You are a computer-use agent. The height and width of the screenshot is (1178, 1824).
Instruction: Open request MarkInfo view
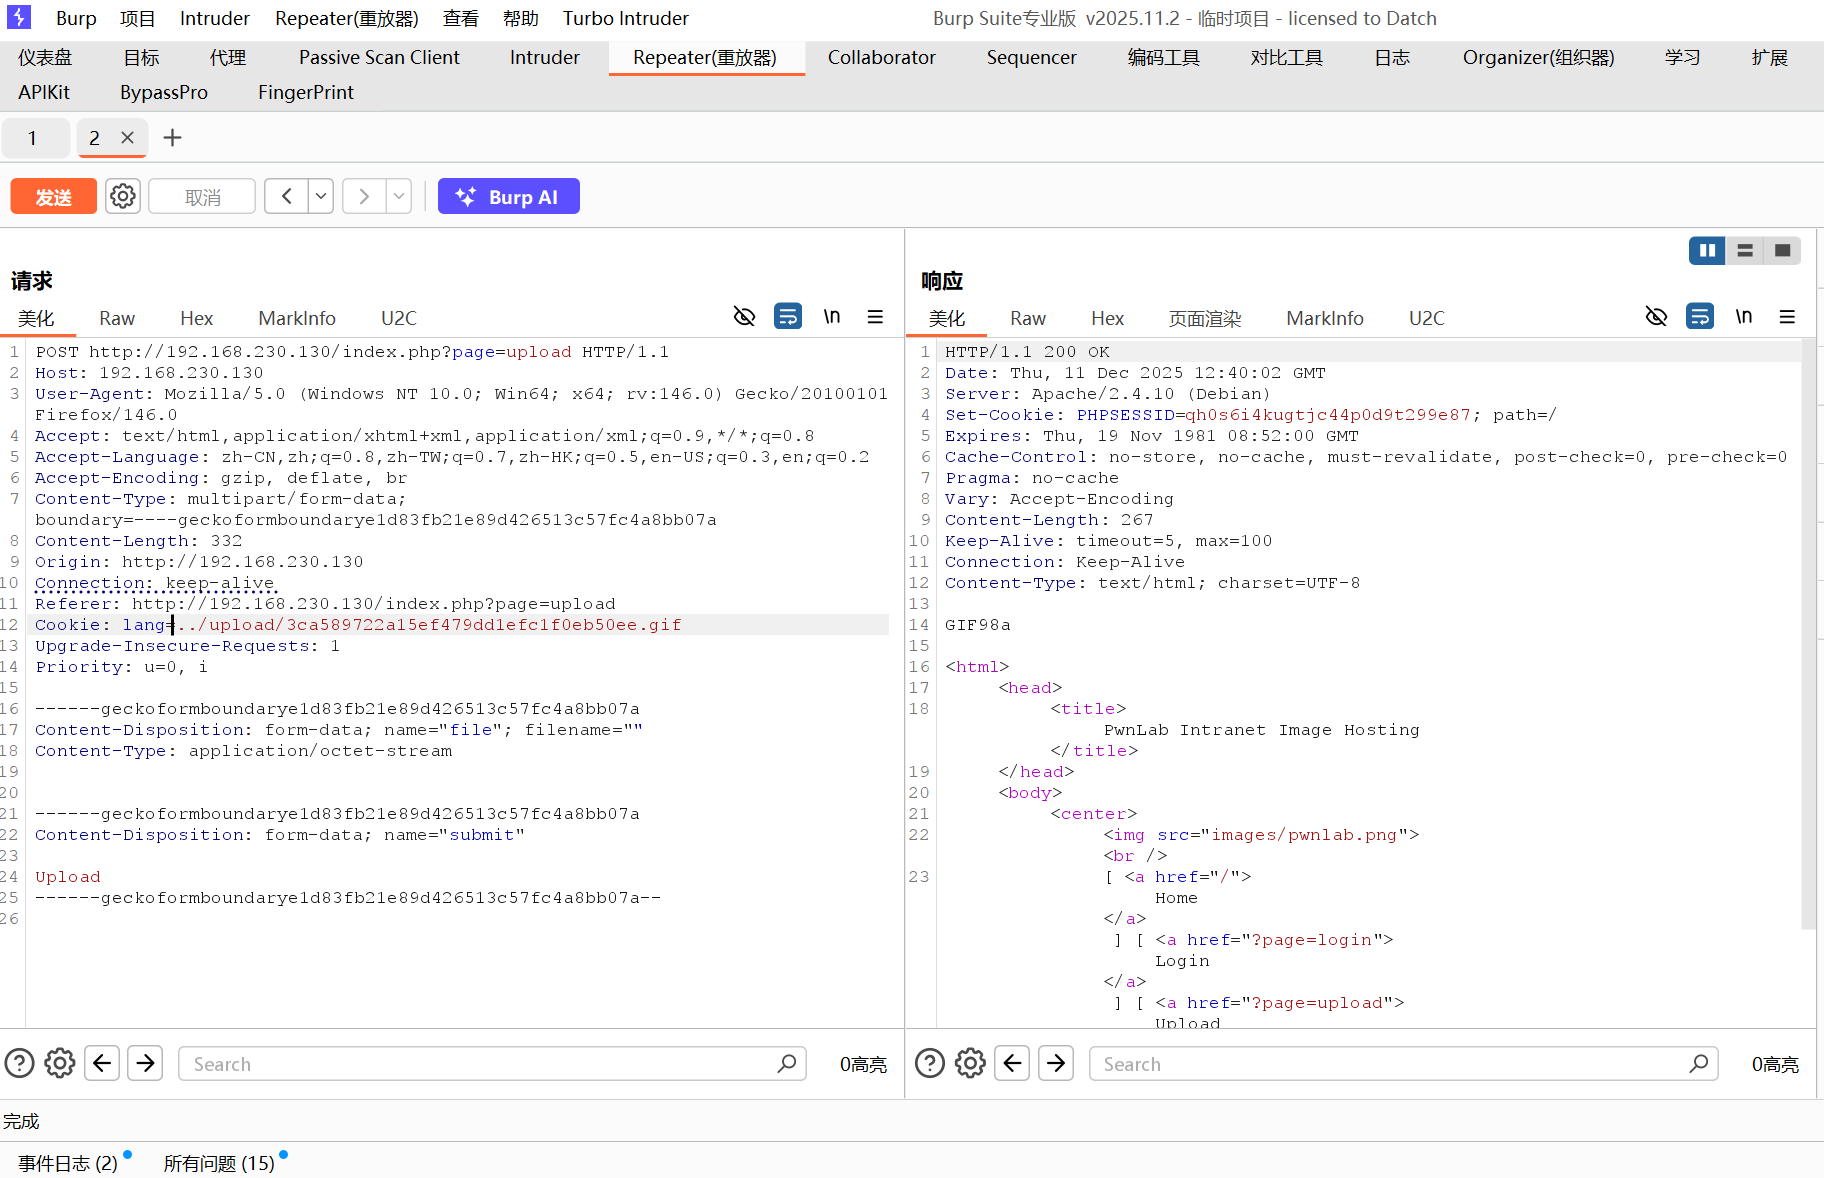click(x=297, y=318)
